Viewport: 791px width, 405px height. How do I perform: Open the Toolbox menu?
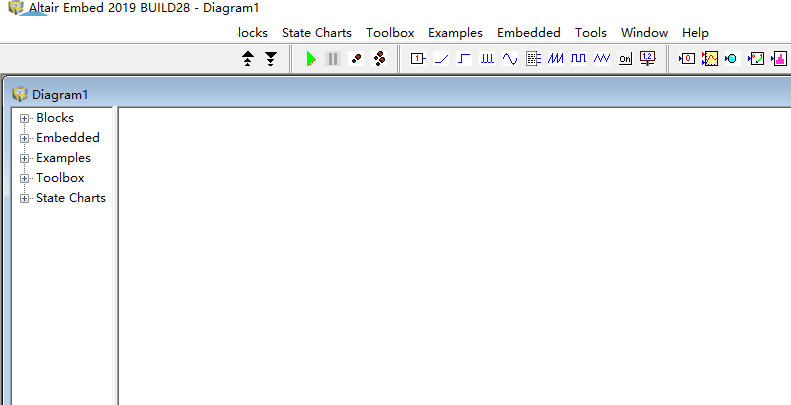(x=390, y=33)
